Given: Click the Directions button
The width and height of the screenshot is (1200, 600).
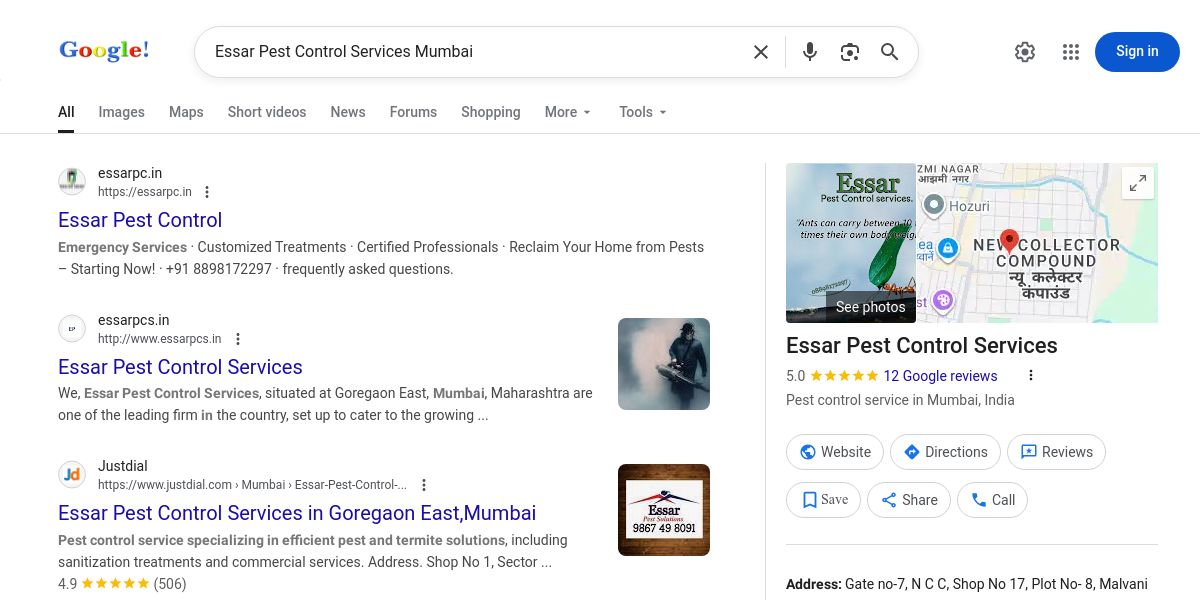Looking at the screenshot, I should (945, 452).
